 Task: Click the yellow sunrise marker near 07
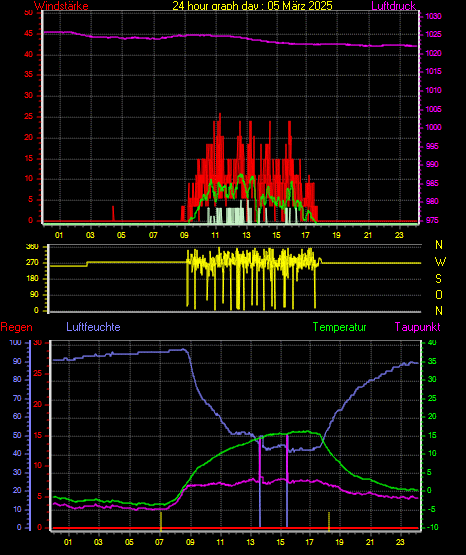click(x=161, y=521)
